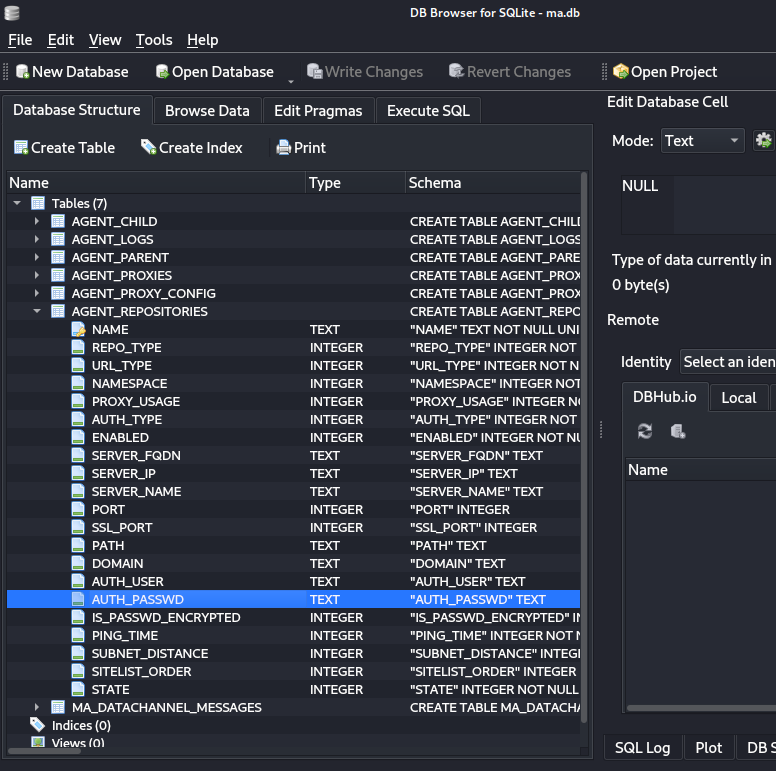Click the New Database toolbar button
The image size is (776, 771).
tap(72, 72)
